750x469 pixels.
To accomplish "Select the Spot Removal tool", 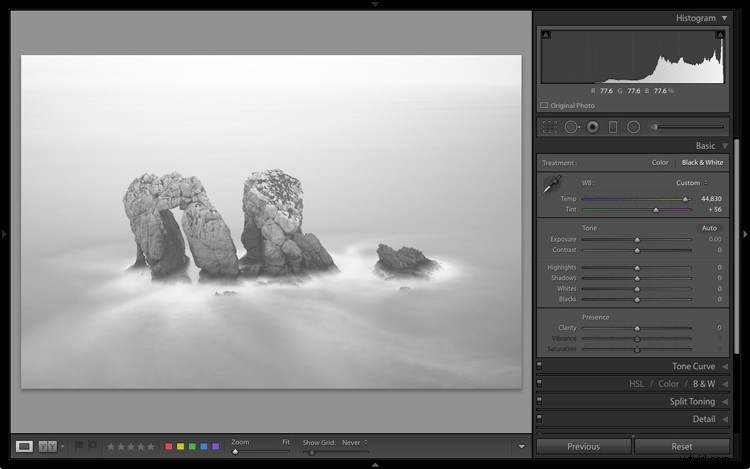I will point(572,127).
